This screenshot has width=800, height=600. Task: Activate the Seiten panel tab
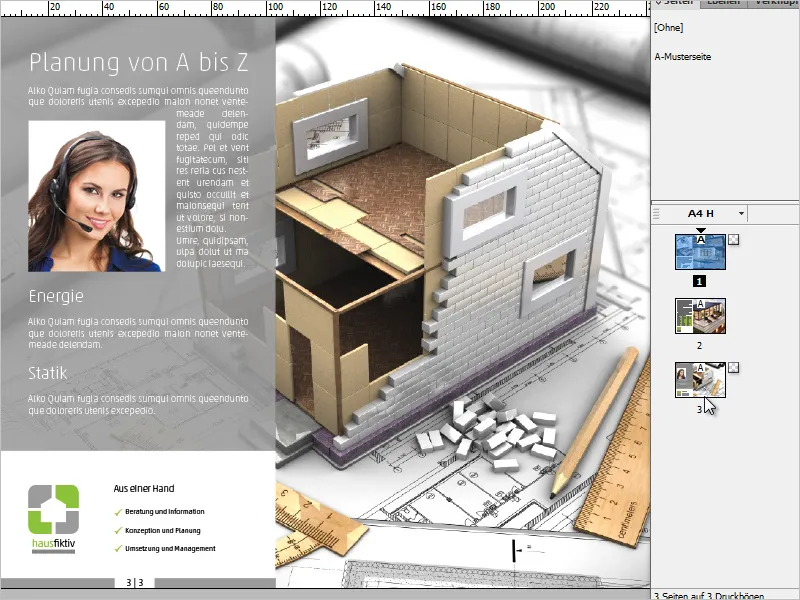coord(675,3)
